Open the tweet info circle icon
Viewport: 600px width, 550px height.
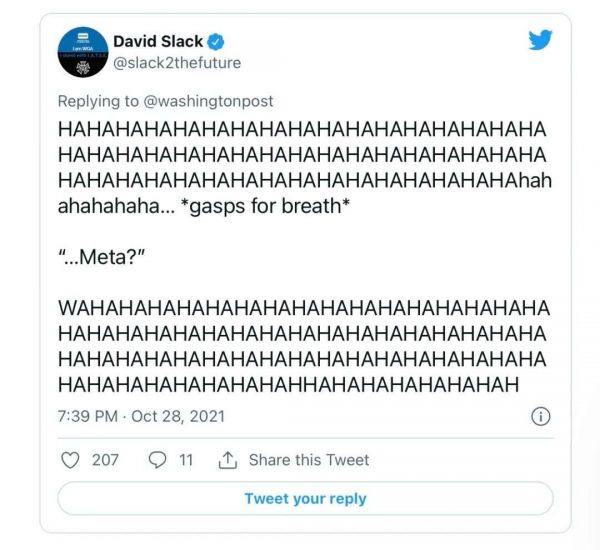(540, 415)
